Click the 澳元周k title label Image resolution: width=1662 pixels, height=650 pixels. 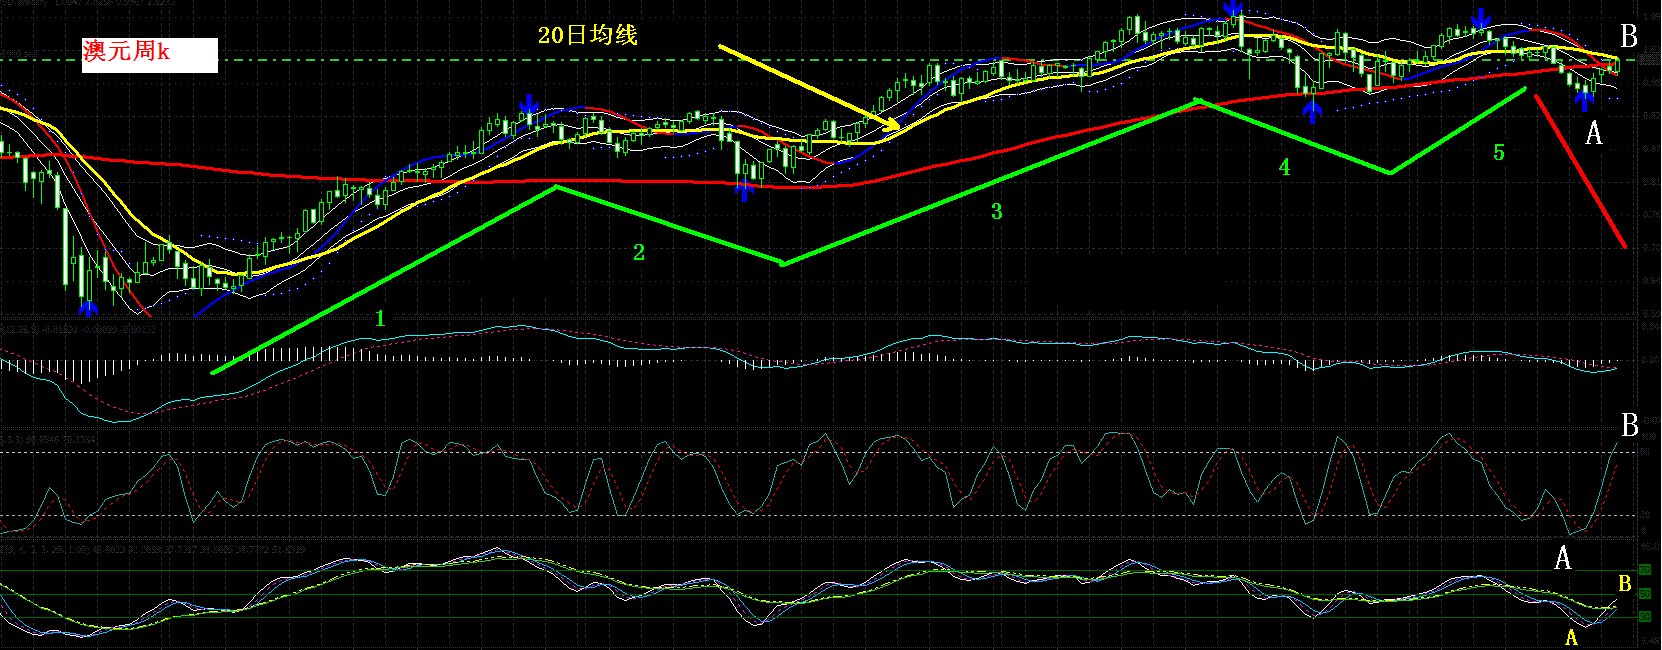[x=149, y=54]
